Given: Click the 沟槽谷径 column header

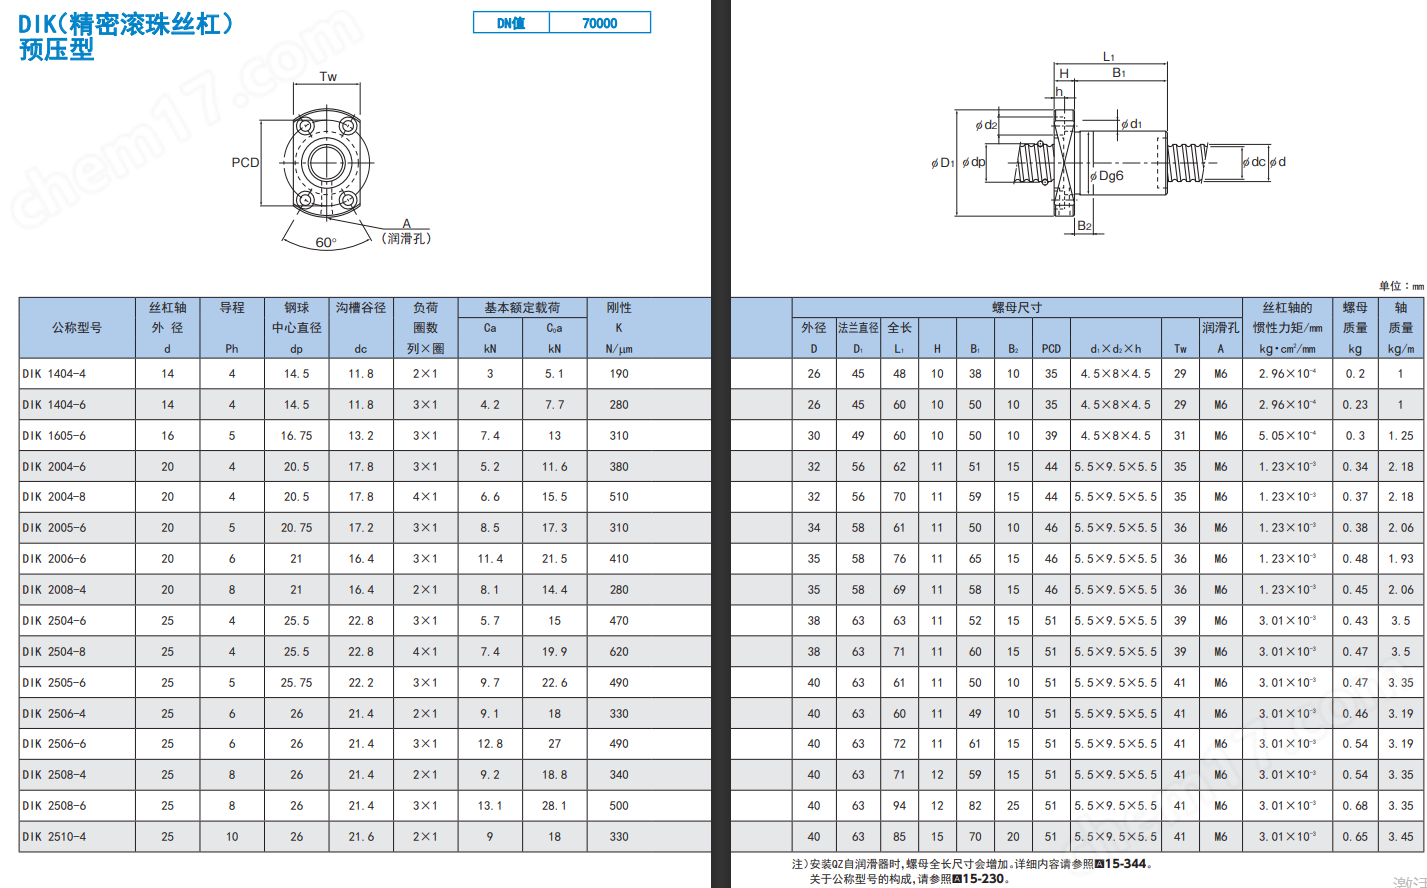Looking at the screenshot, I should pyautogui.click(x=361, y=328).
